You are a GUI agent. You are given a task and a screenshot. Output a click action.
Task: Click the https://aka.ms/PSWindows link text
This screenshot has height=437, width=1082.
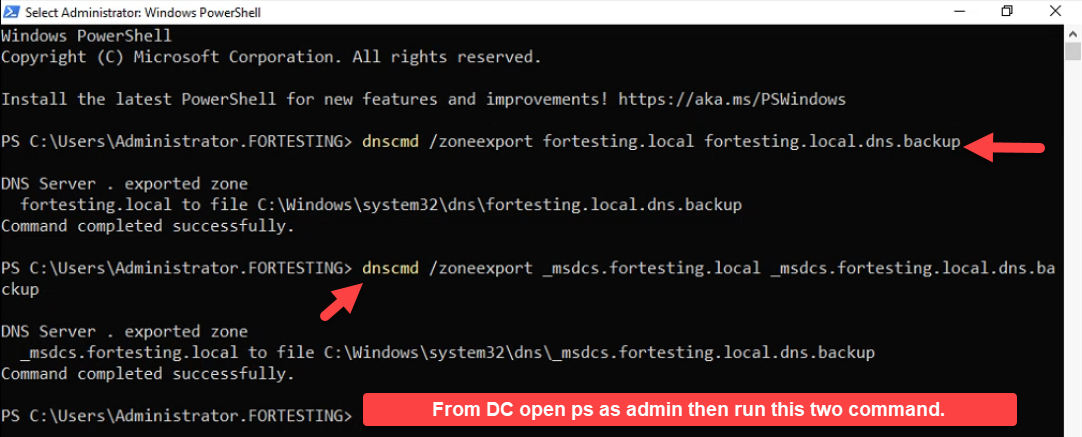click(731, 99)
